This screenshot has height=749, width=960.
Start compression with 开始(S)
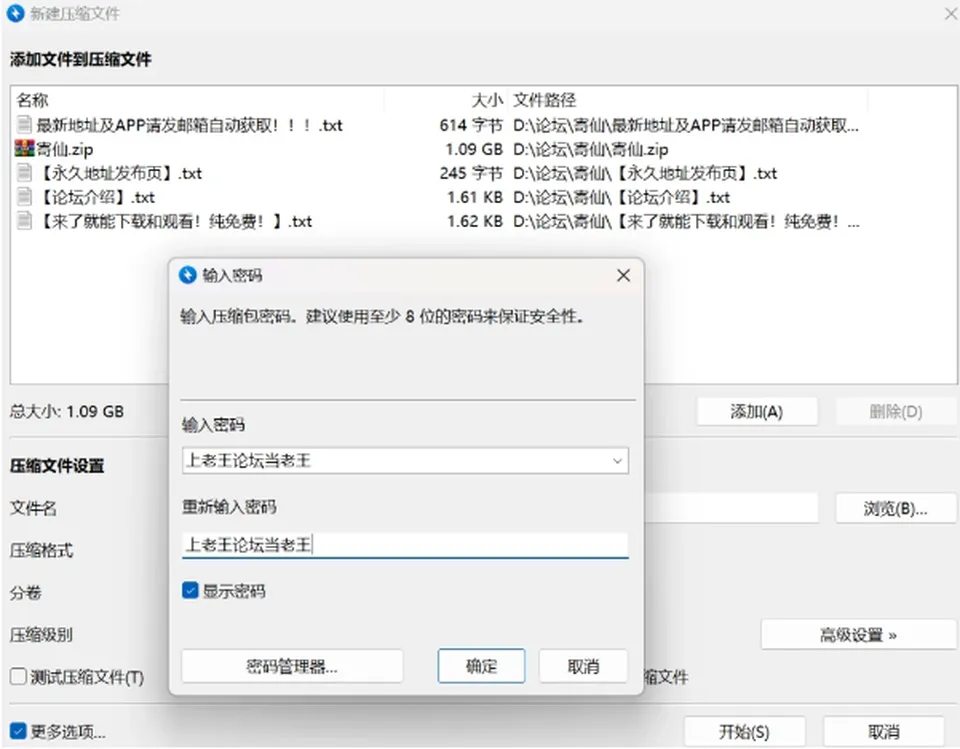[x=744, y=731]
